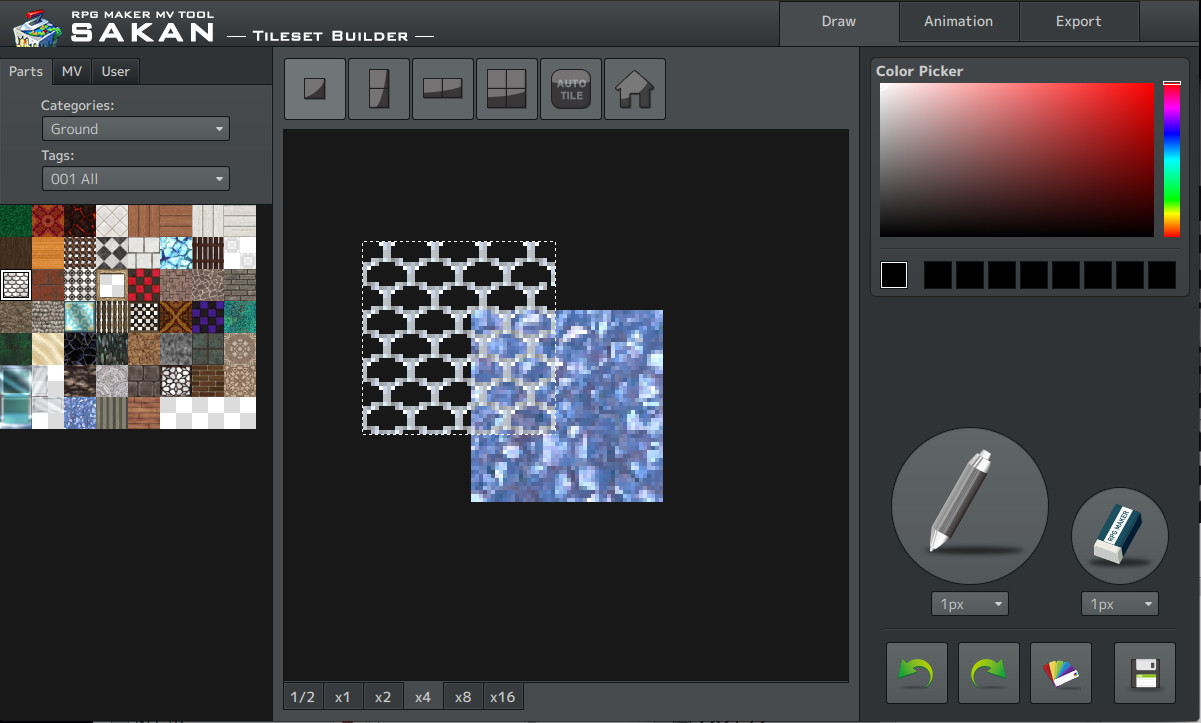Open the Categories dropdown showing Ground
The width and height of the screenshot is (1201, 723).
(x=135, y=128)
